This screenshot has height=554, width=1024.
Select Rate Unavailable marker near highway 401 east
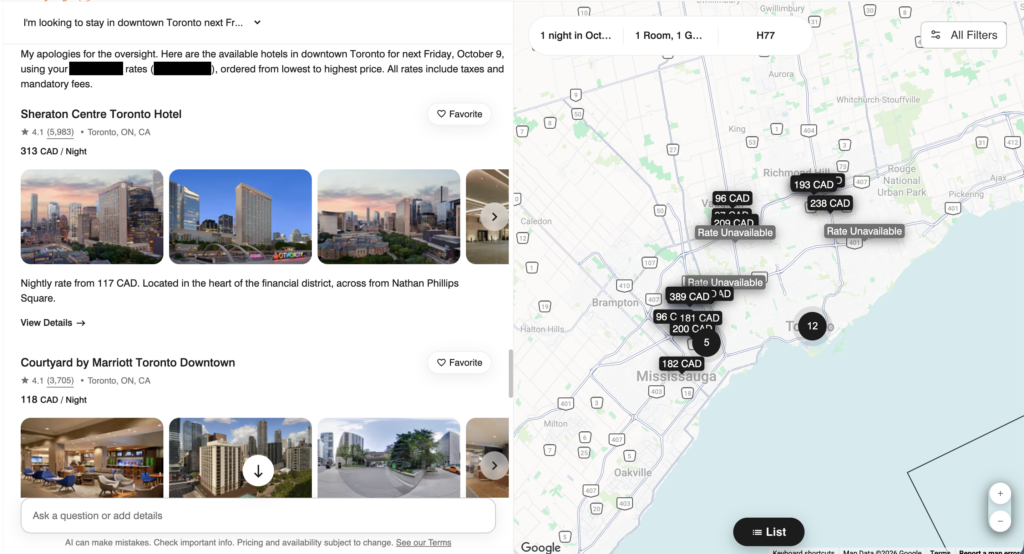864,231
